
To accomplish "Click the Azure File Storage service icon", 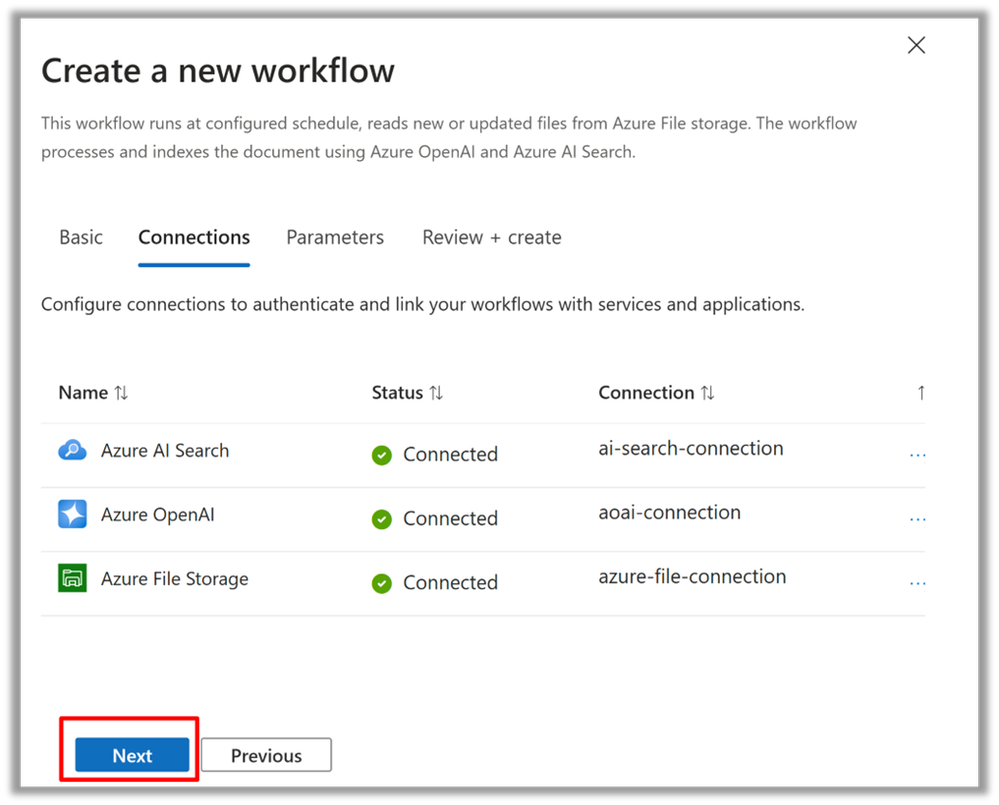I will click(x=73, y=578).
